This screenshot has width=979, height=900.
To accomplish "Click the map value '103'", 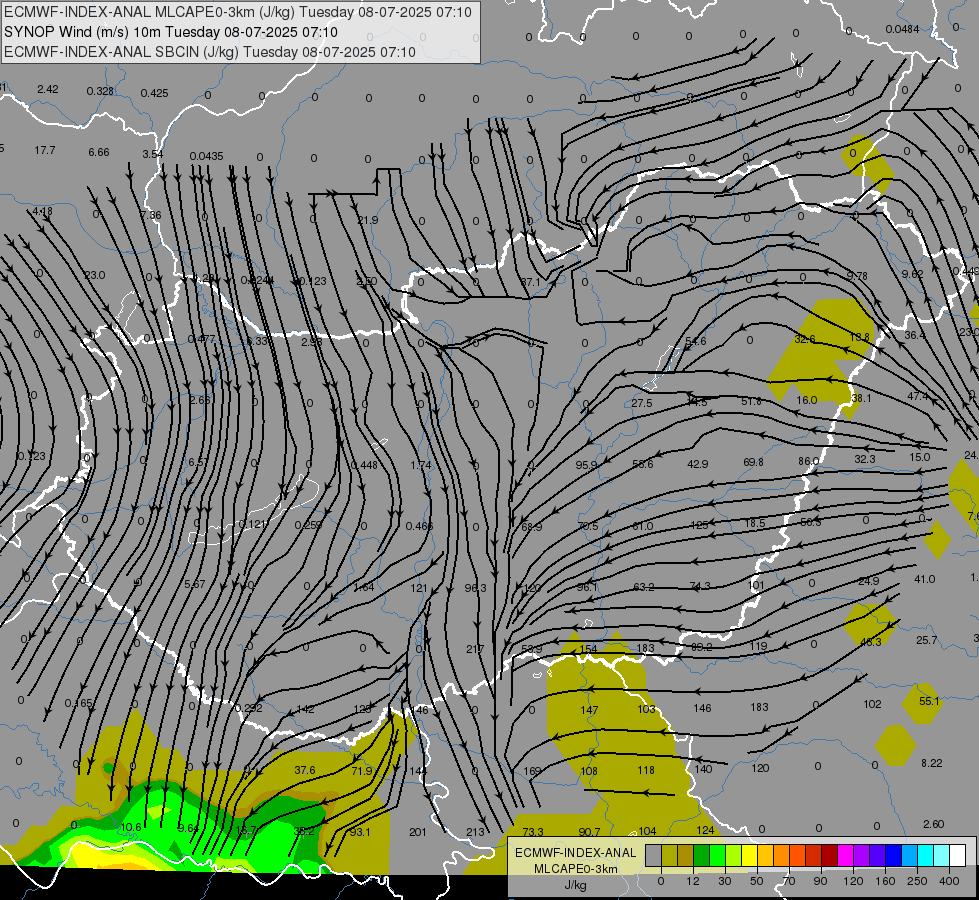I will (646, 709).
